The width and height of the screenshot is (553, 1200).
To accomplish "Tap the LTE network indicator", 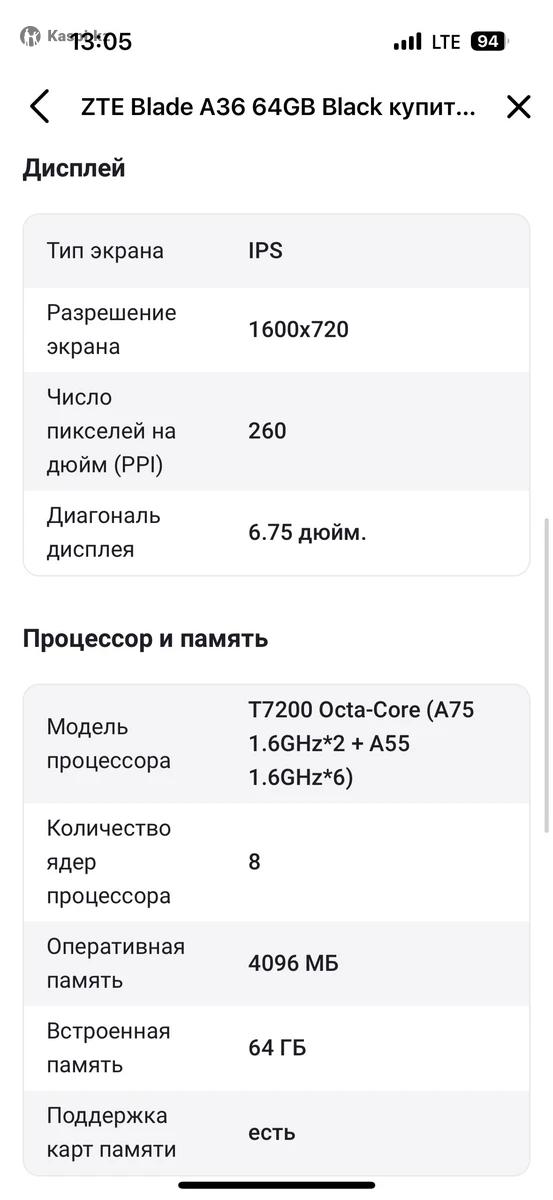I will (446, 42).
